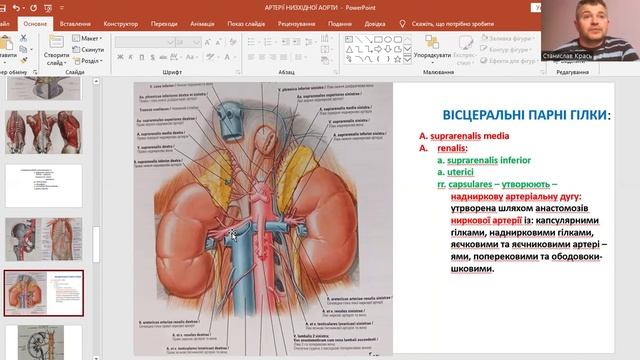
Task: Toggle Bold (Ж) formatting
Action: point(120,57)
